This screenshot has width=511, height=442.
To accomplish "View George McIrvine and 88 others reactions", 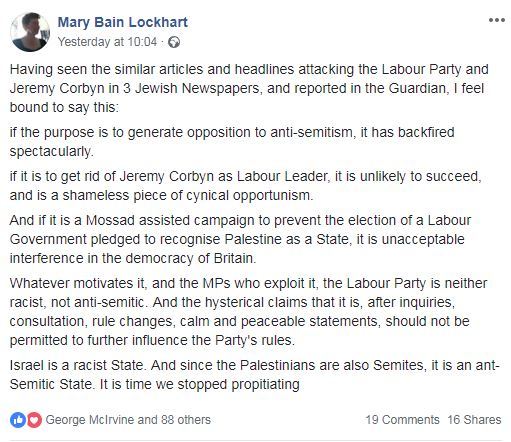I will point(128,420).
